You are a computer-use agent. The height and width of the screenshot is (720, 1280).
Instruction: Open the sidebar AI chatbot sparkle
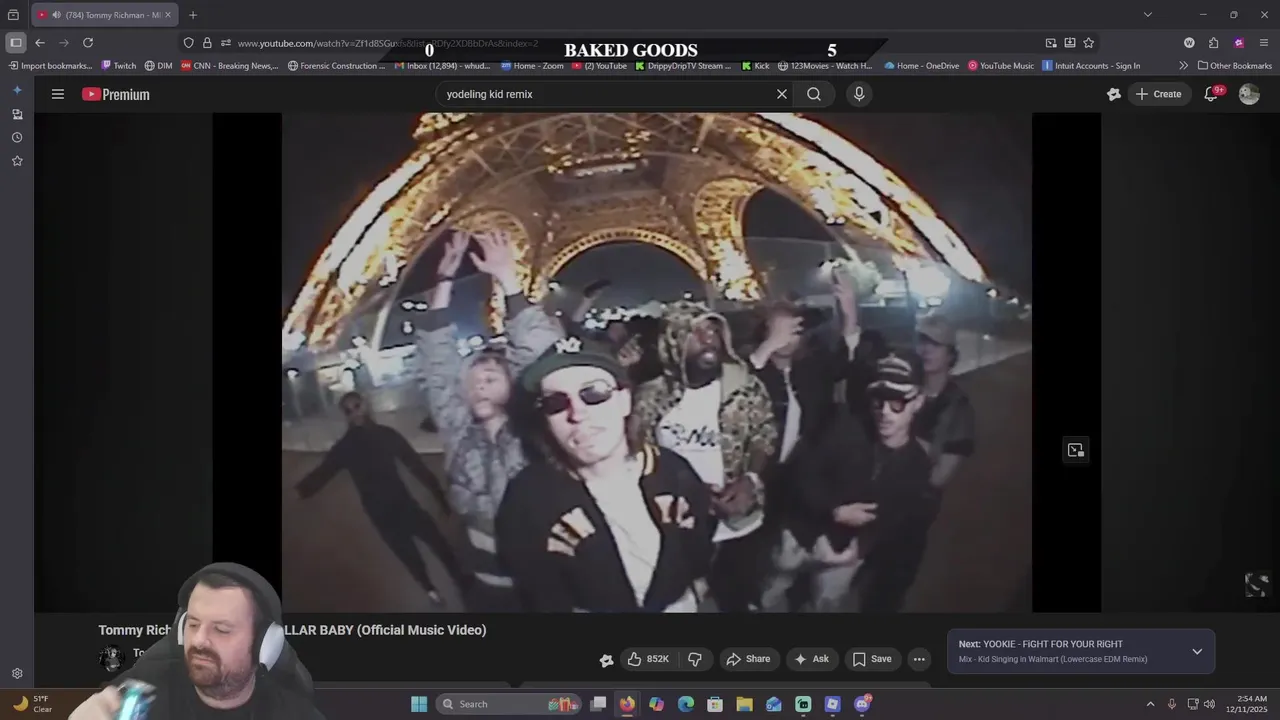pyautogui.click(x=17, y=90)
